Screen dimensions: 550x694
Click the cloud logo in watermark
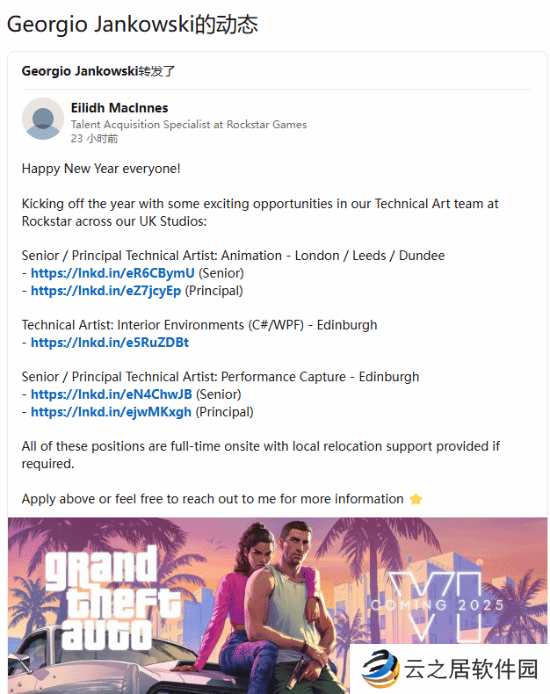(x=380, y=668)
